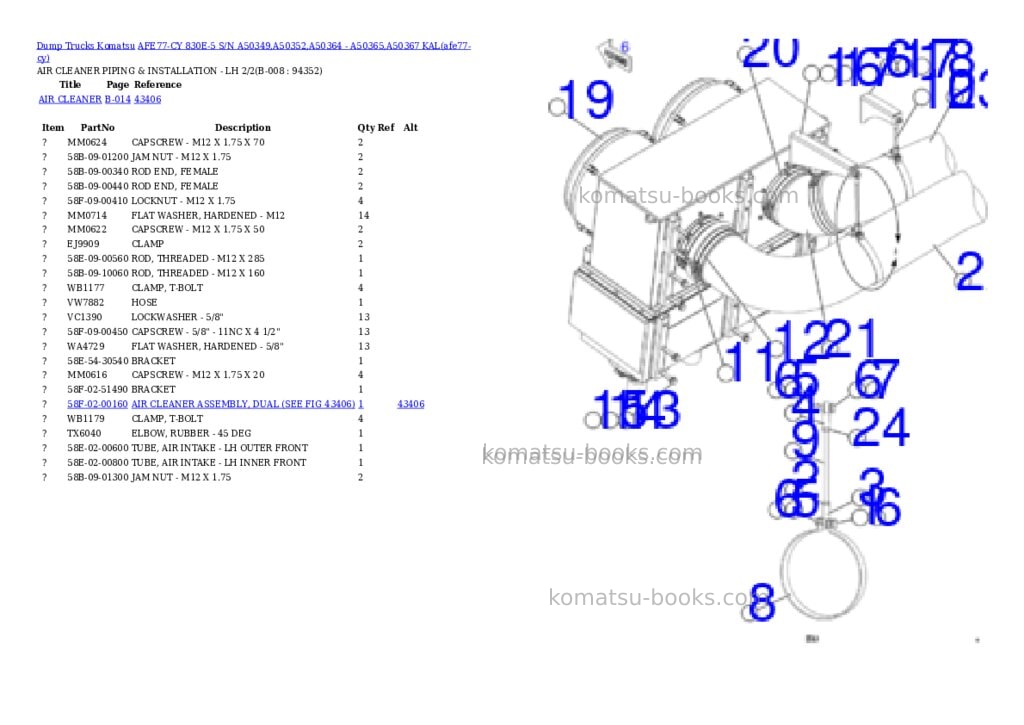This screenshot has width=1024, height=725.
Task: Select CAPSCREW - M12 X 1.75 X 20 description
Action: click(198, 375)
